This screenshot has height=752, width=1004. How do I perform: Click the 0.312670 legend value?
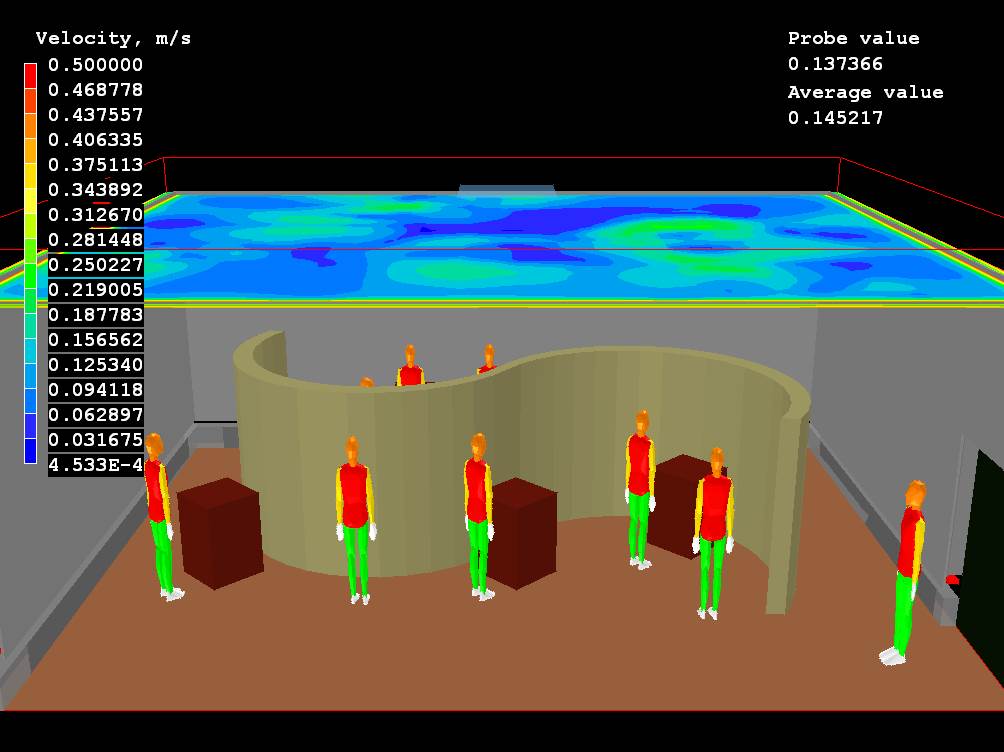95,215
